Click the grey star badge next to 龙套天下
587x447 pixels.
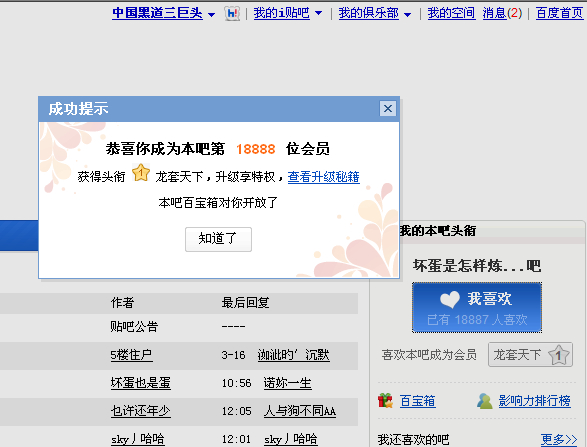(x=558, y=354)
